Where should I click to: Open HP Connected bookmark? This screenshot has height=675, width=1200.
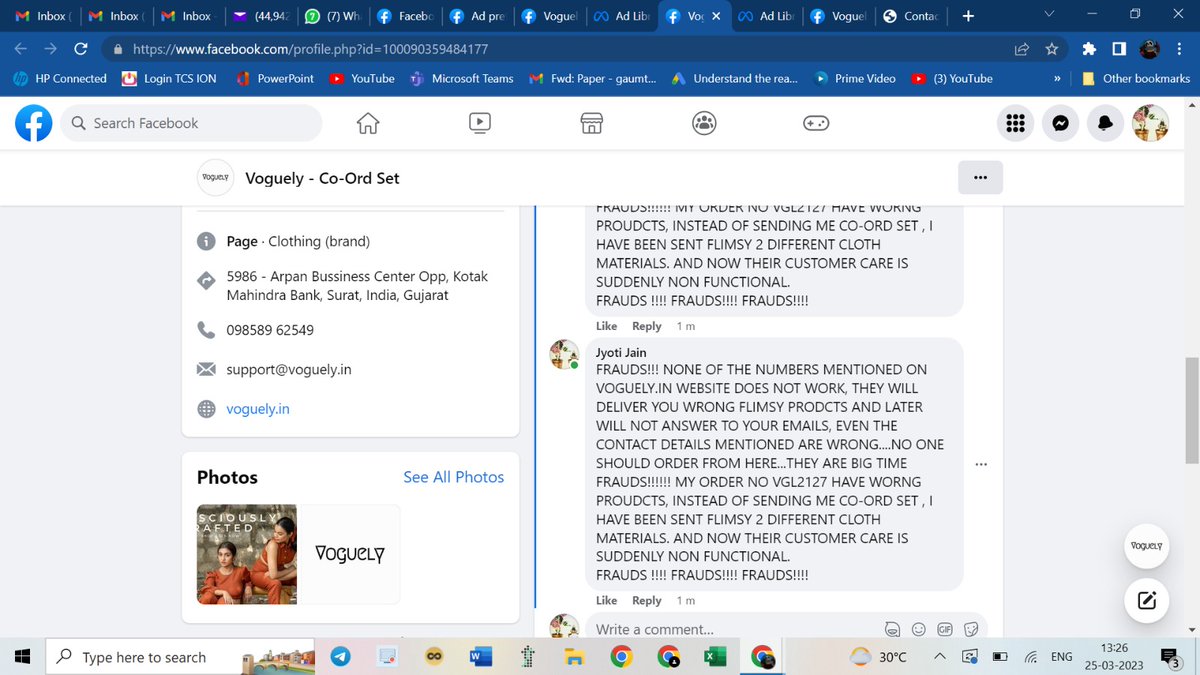pyautogui.click(x=60, y=78)
